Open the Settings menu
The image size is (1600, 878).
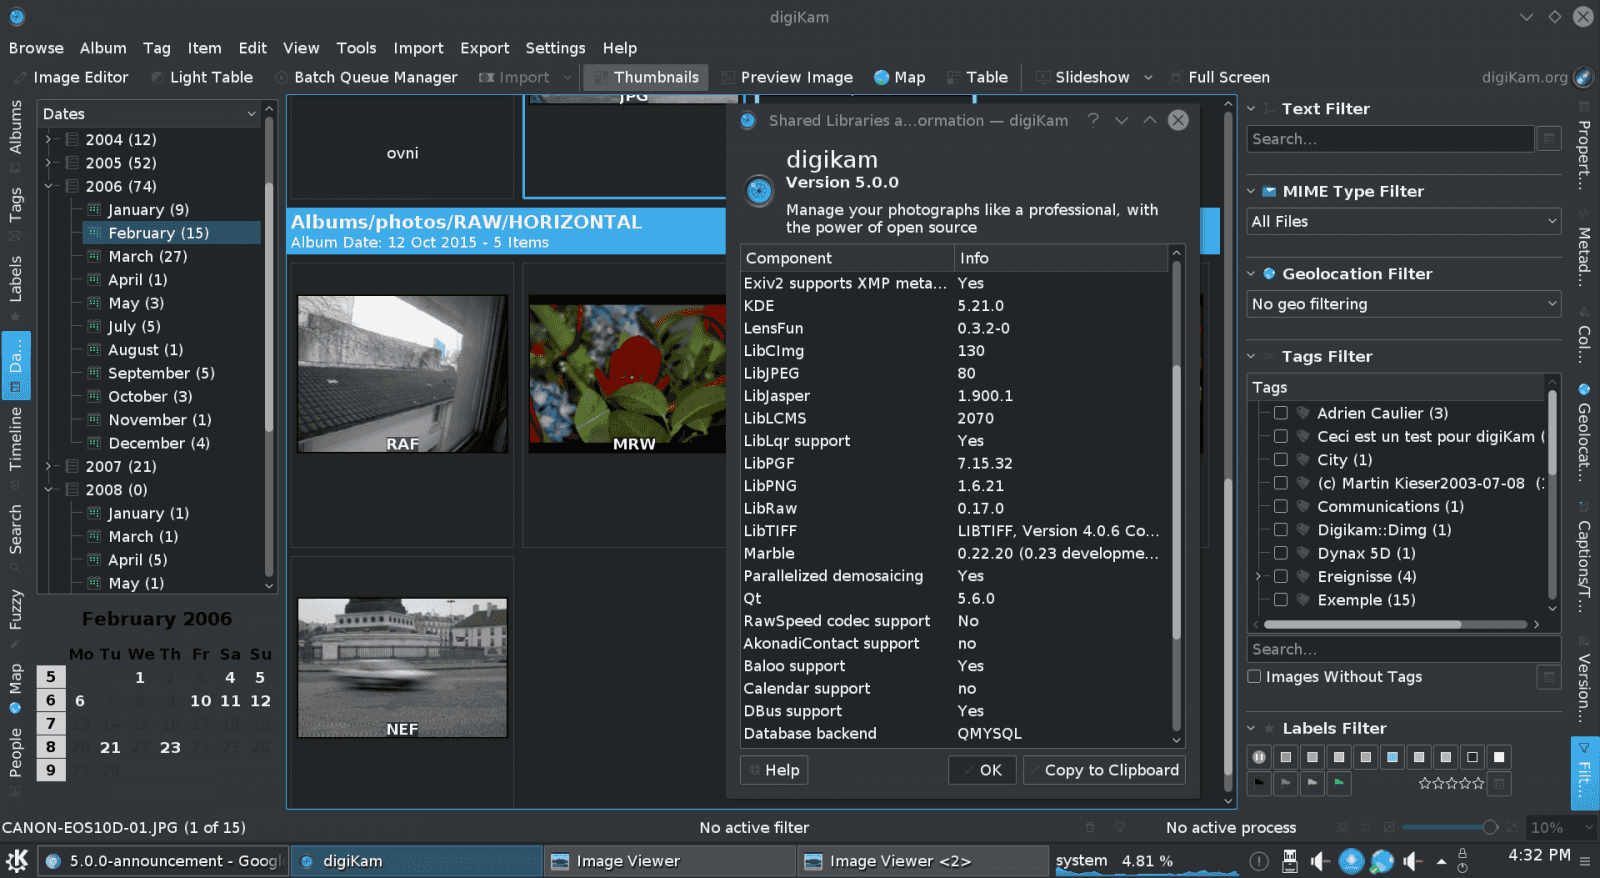pyautogui.click(x=555, y=48)
